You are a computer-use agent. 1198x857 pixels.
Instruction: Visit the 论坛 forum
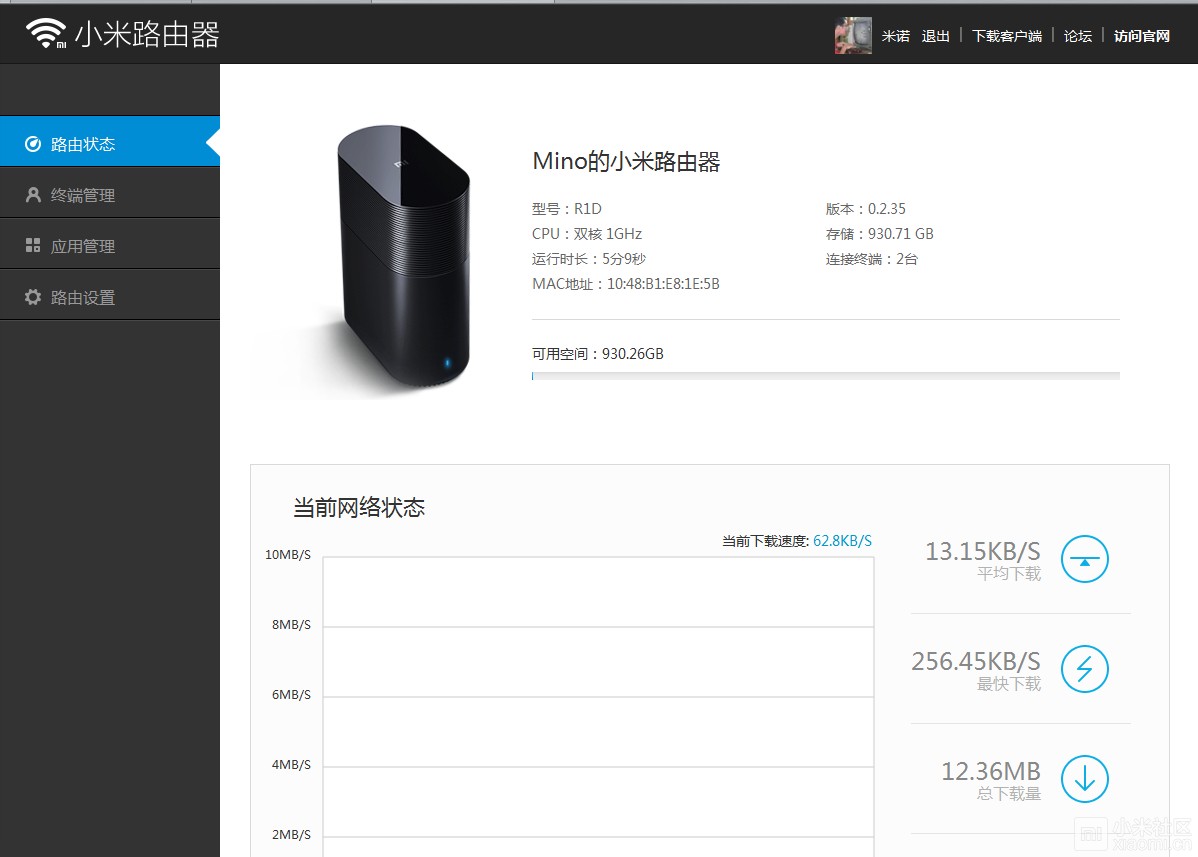coord(1078,36)
